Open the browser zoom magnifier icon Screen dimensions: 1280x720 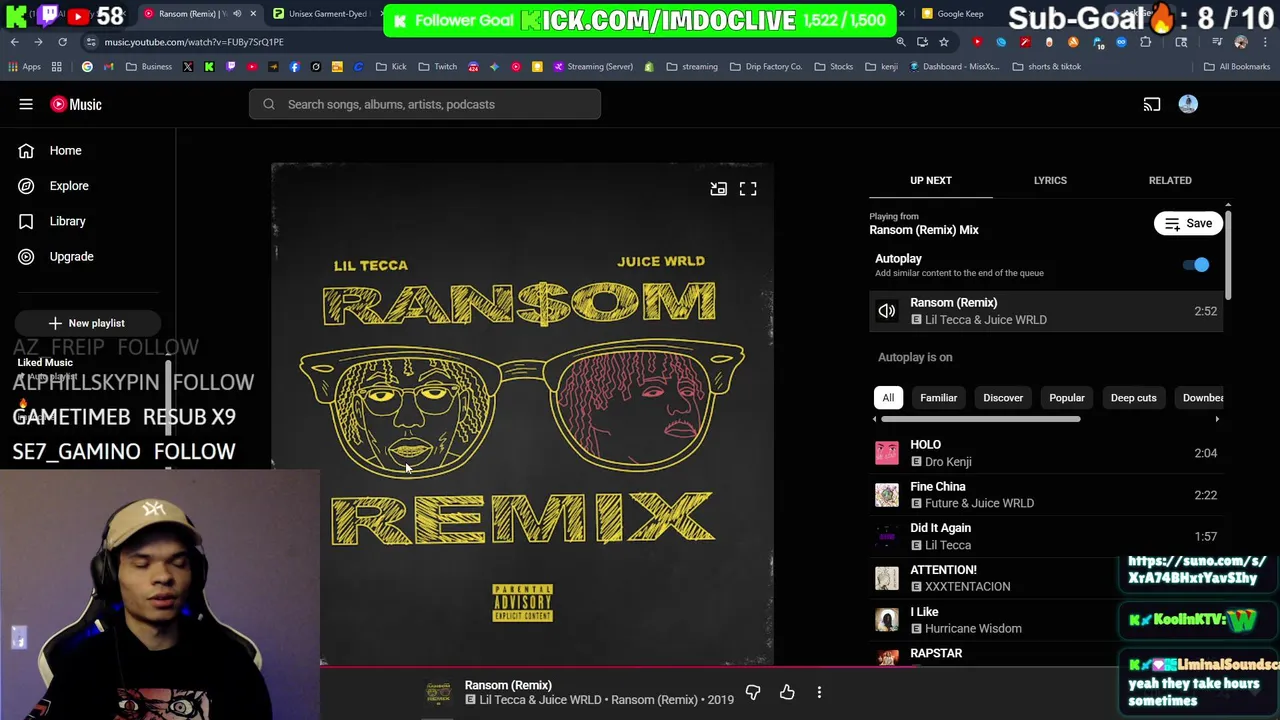tap(901, 42)
